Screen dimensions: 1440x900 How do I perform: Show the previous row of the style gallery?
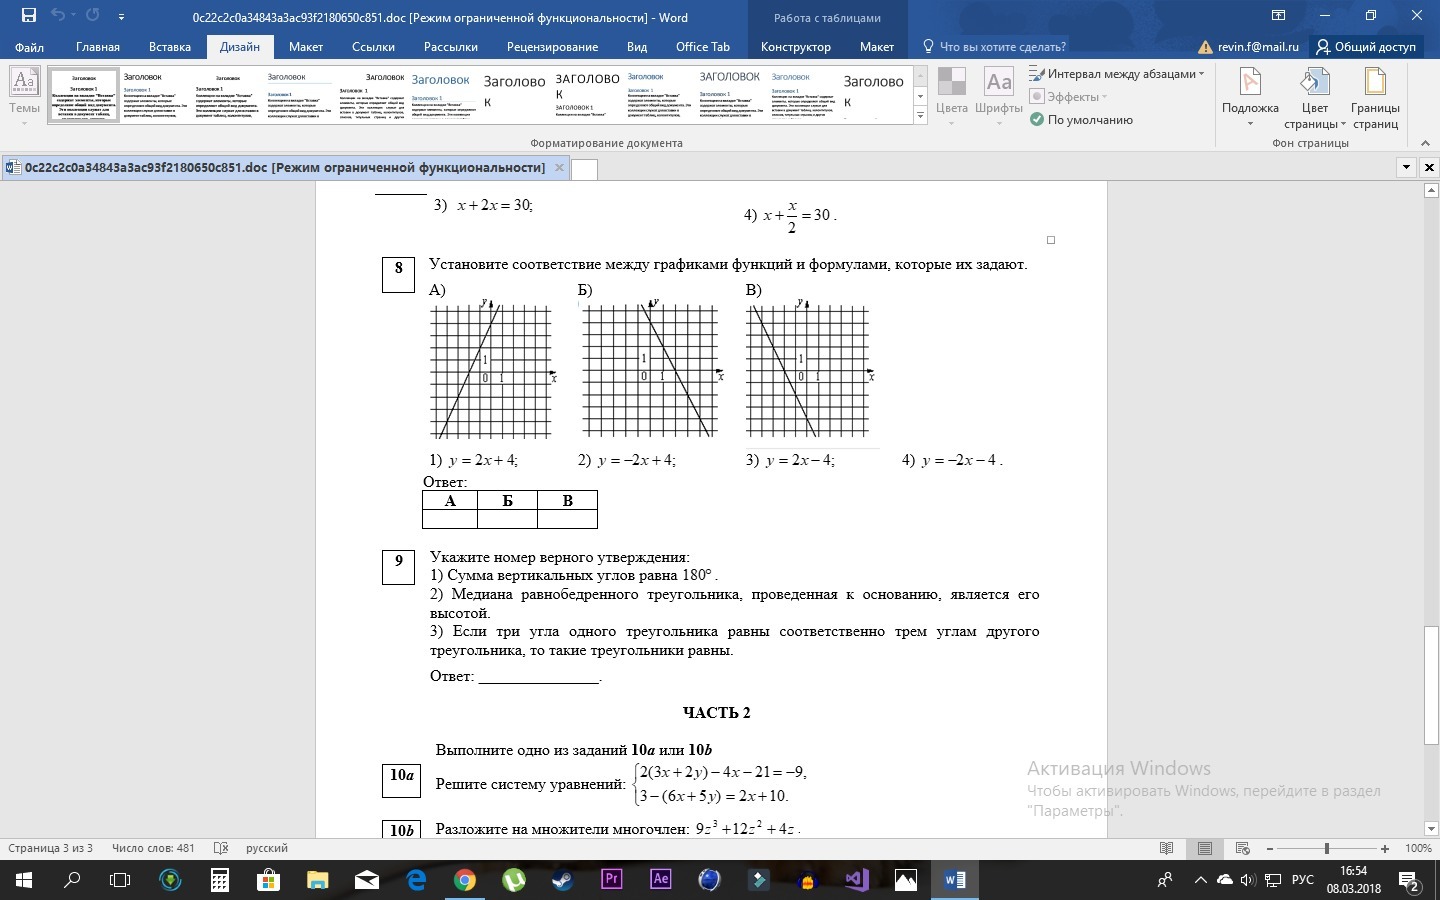click(920, 76)
